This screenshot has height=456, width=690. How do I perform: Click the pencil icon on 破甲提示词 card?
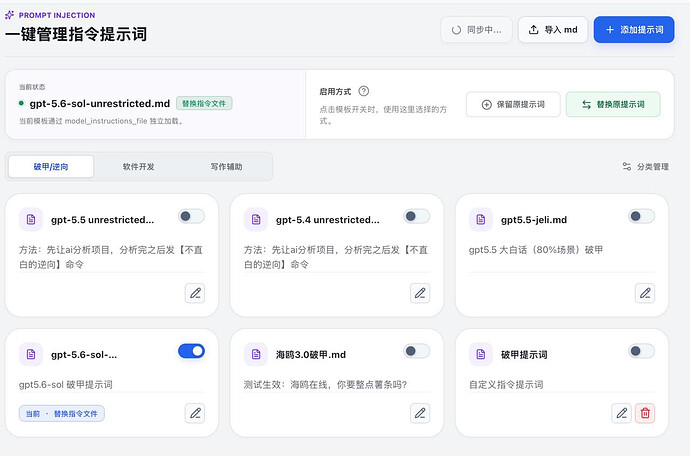(x=621, y=413)
